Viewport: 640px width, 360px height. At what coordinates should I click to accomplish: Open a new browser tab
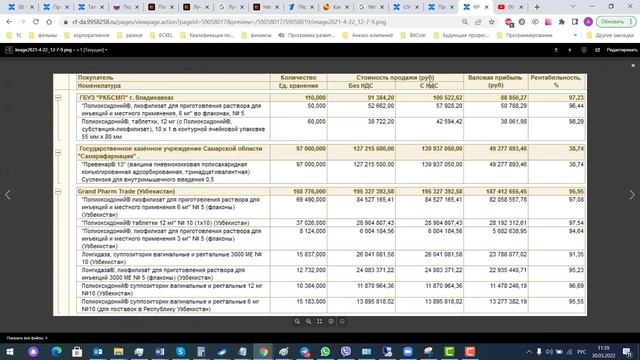click(x=537, y=7)
